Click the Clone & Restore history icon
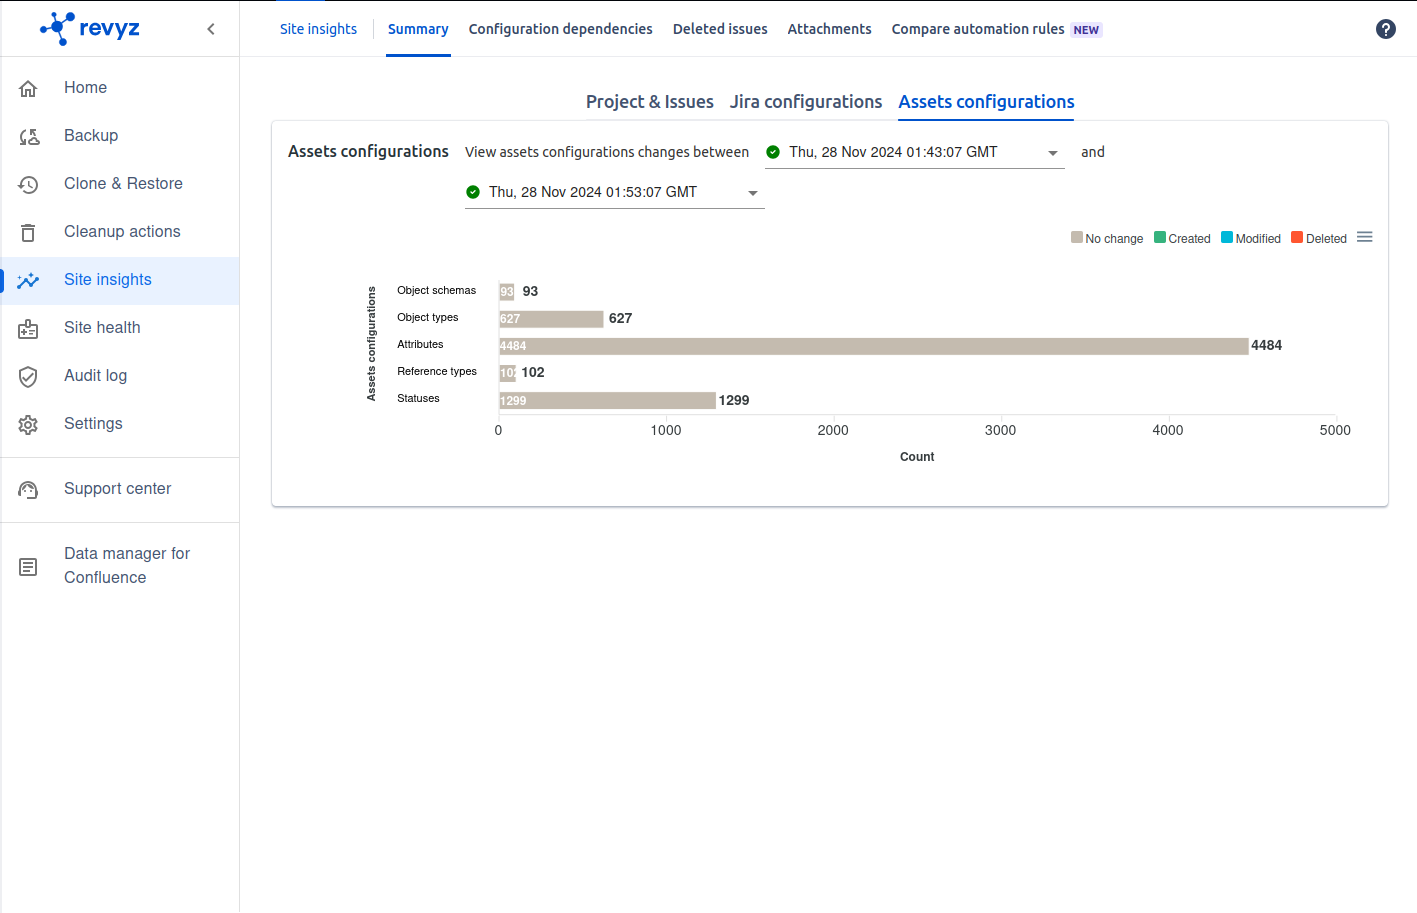The height and width of the screenshot is (913, 1417). [x=28, y=184]
